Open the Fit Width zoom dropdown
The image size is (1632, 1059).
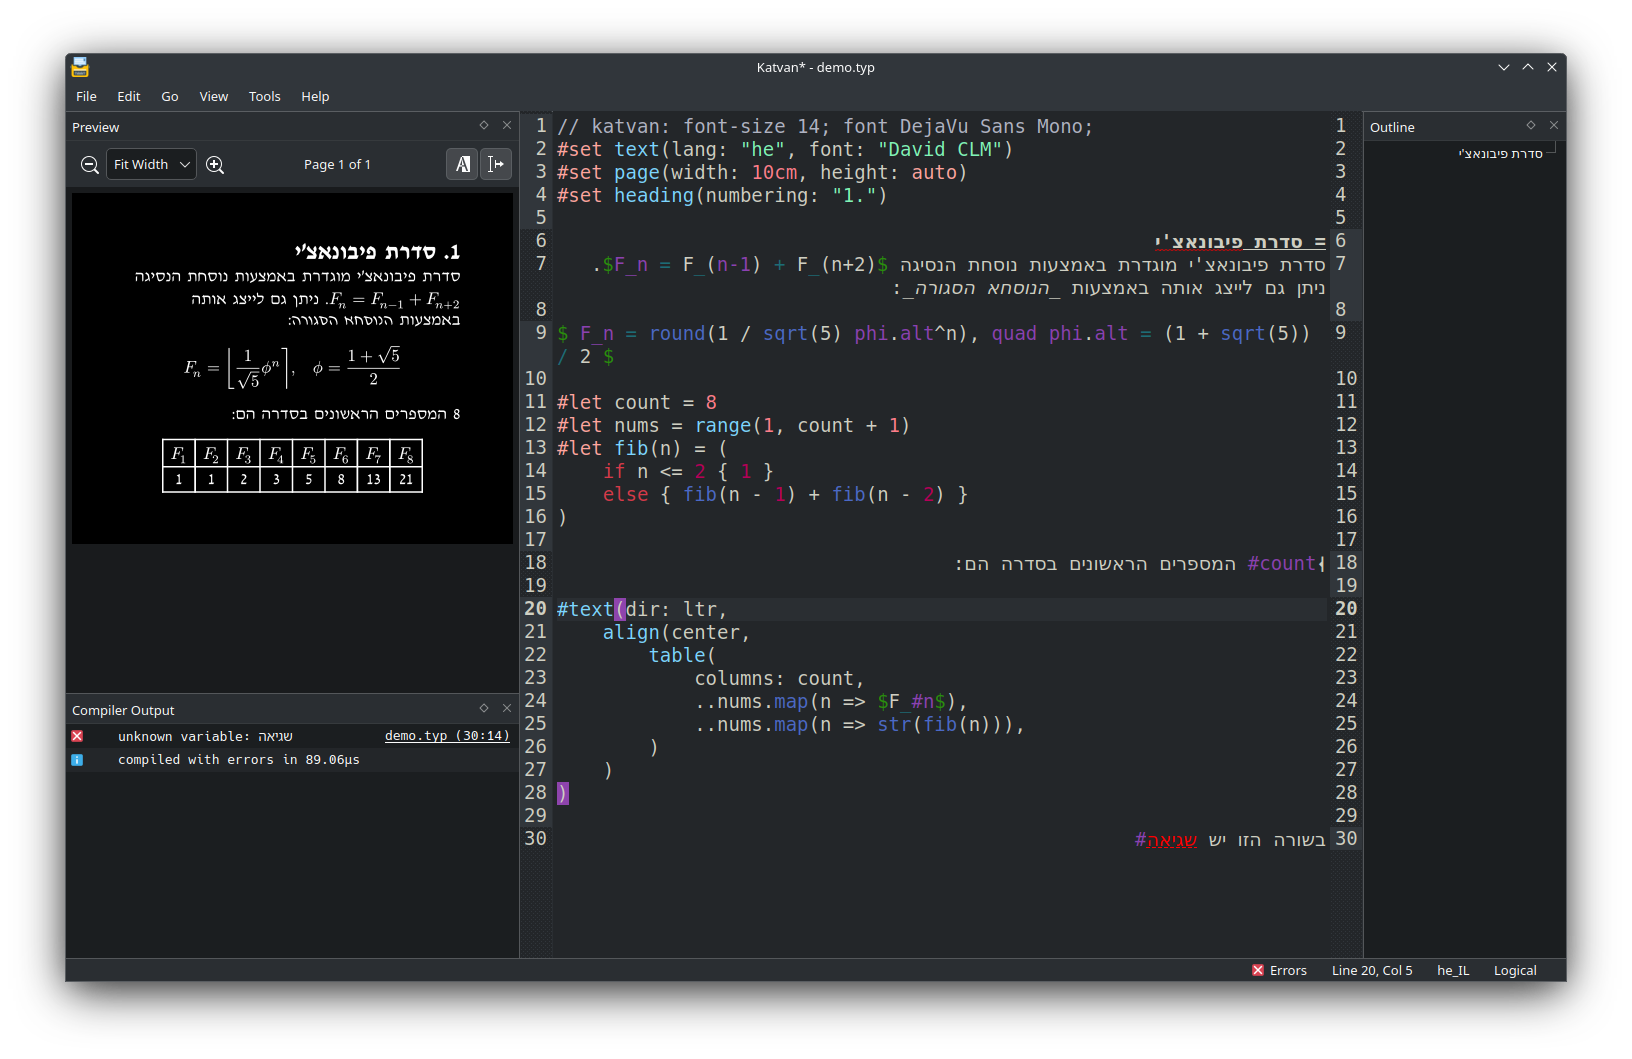[151, 165]
